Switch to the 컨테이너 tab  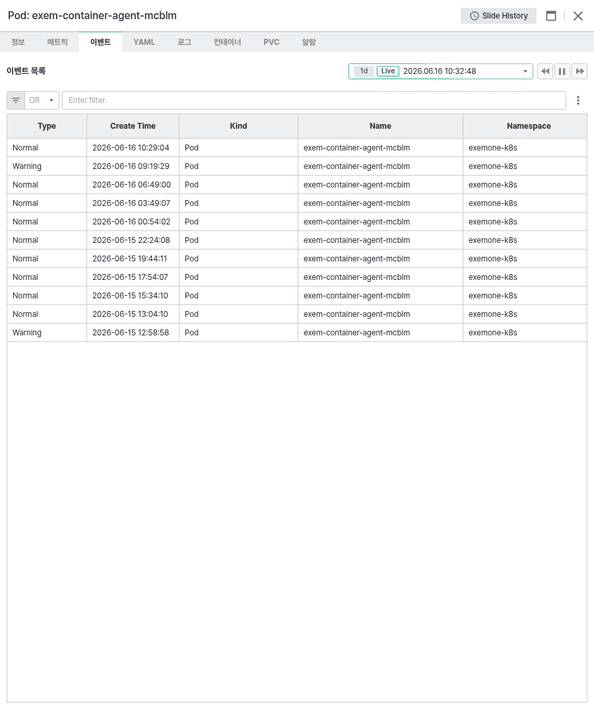pos(227,42)
